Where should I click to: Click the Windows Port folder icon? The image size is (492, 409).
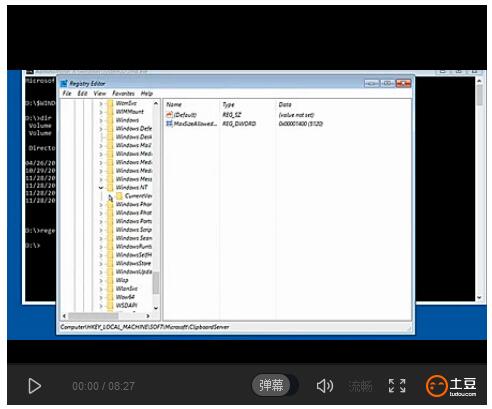click(x=110, y=221)
